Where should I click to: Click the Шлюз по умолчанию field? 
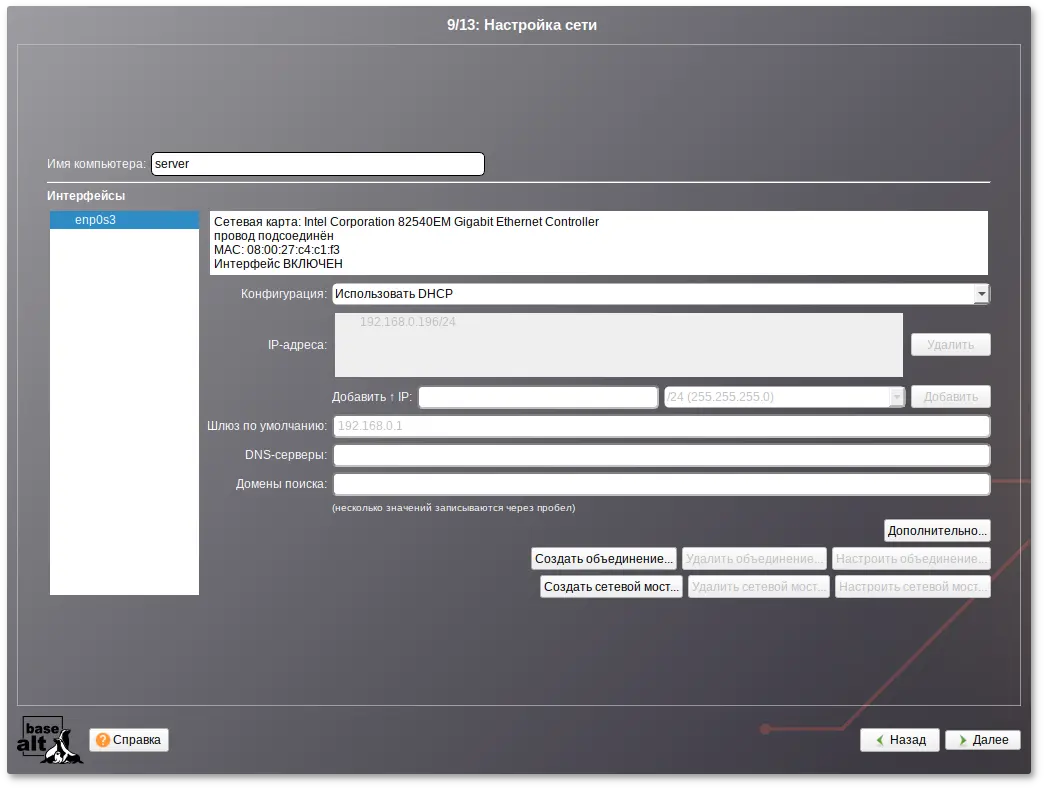[x=661, y=426]
